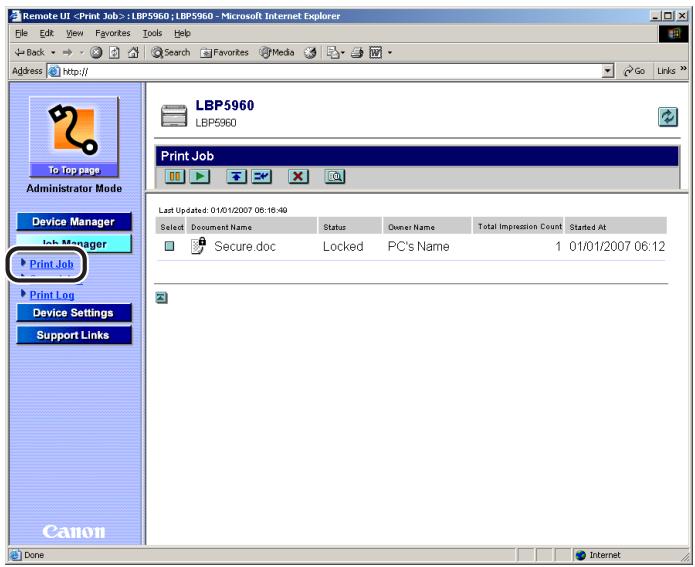Click the Windows logo throbber icon

673,34
